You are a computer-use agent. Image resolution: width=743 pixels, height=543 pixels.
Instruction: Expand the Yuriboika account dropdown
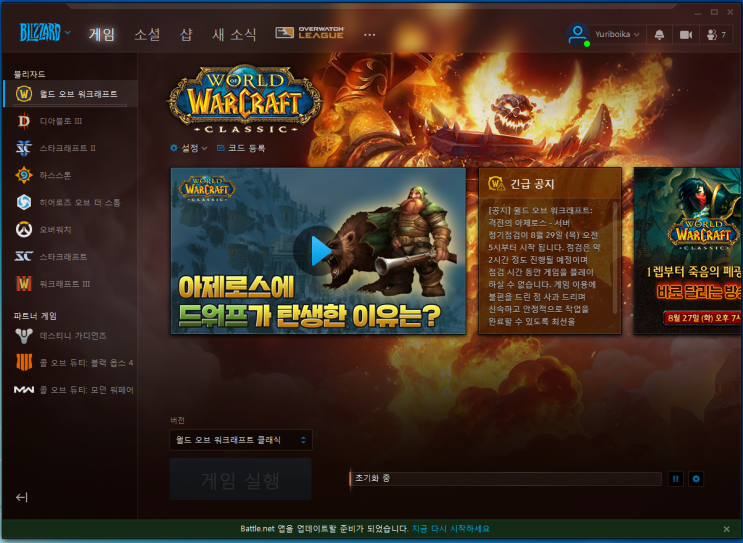pyautogui.click(x=617, y=35)
